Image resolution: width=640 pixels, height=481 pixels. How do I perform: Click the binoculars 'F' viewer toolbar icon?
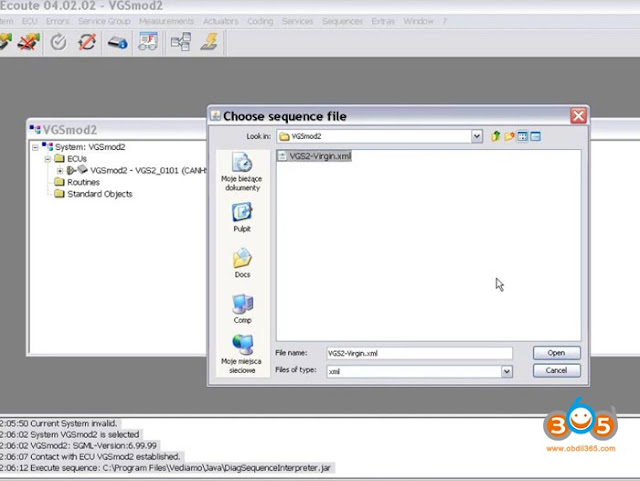click(x=148, y=42)
